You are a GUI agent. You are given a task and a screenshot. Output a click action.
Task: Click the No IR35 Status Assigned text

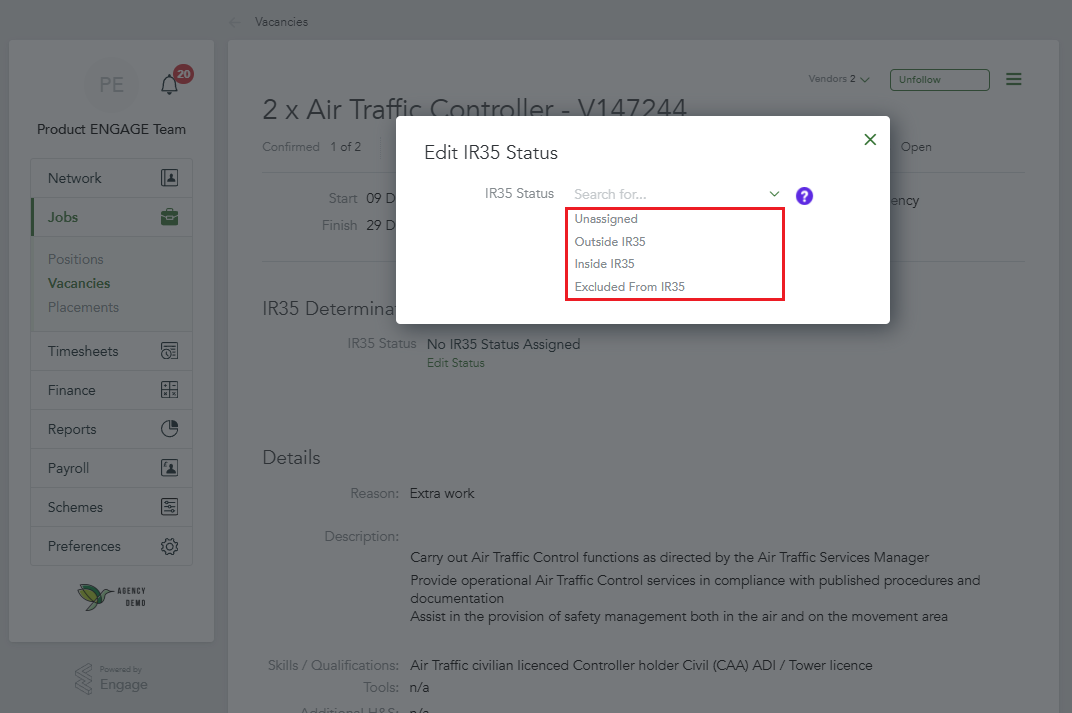(x=503, y=345)
